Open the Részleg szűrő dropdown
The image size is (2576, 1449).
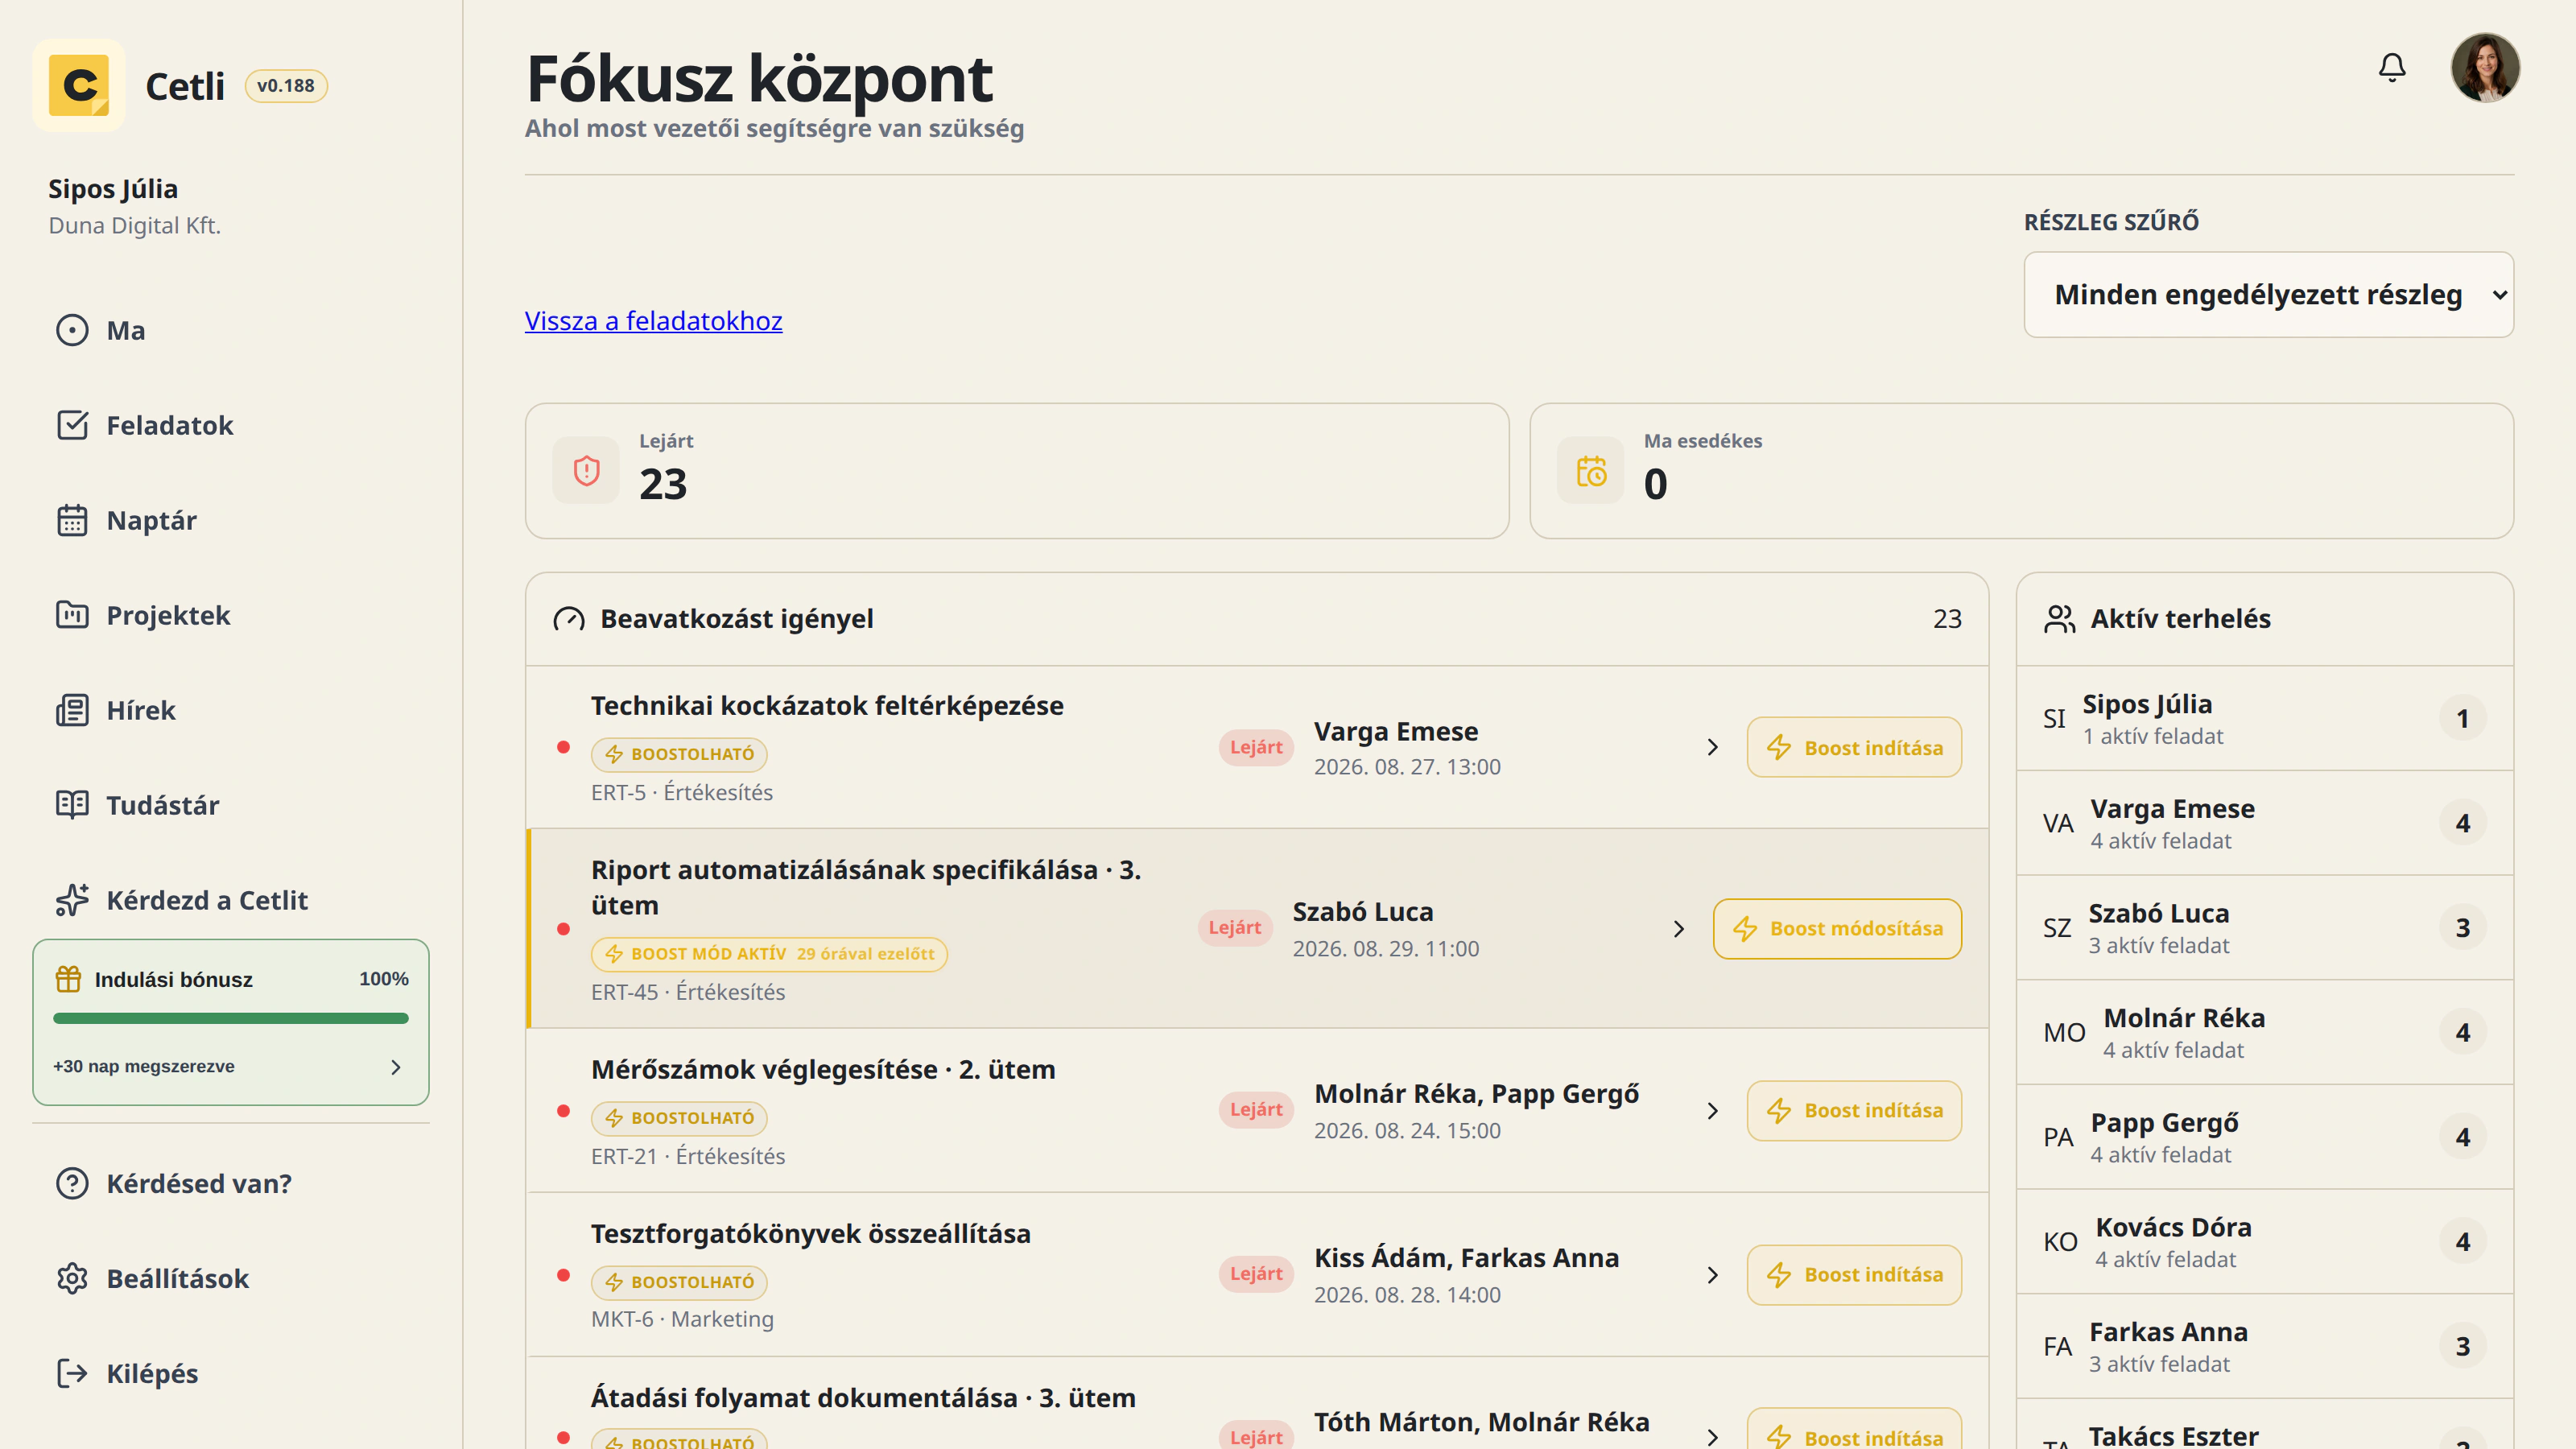(2268, 294)
